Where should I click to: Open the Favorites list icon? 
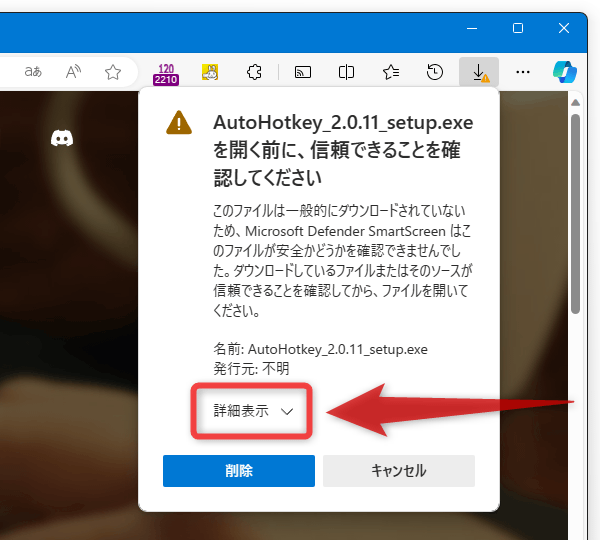pyautogui.click(x=391, y=72)
